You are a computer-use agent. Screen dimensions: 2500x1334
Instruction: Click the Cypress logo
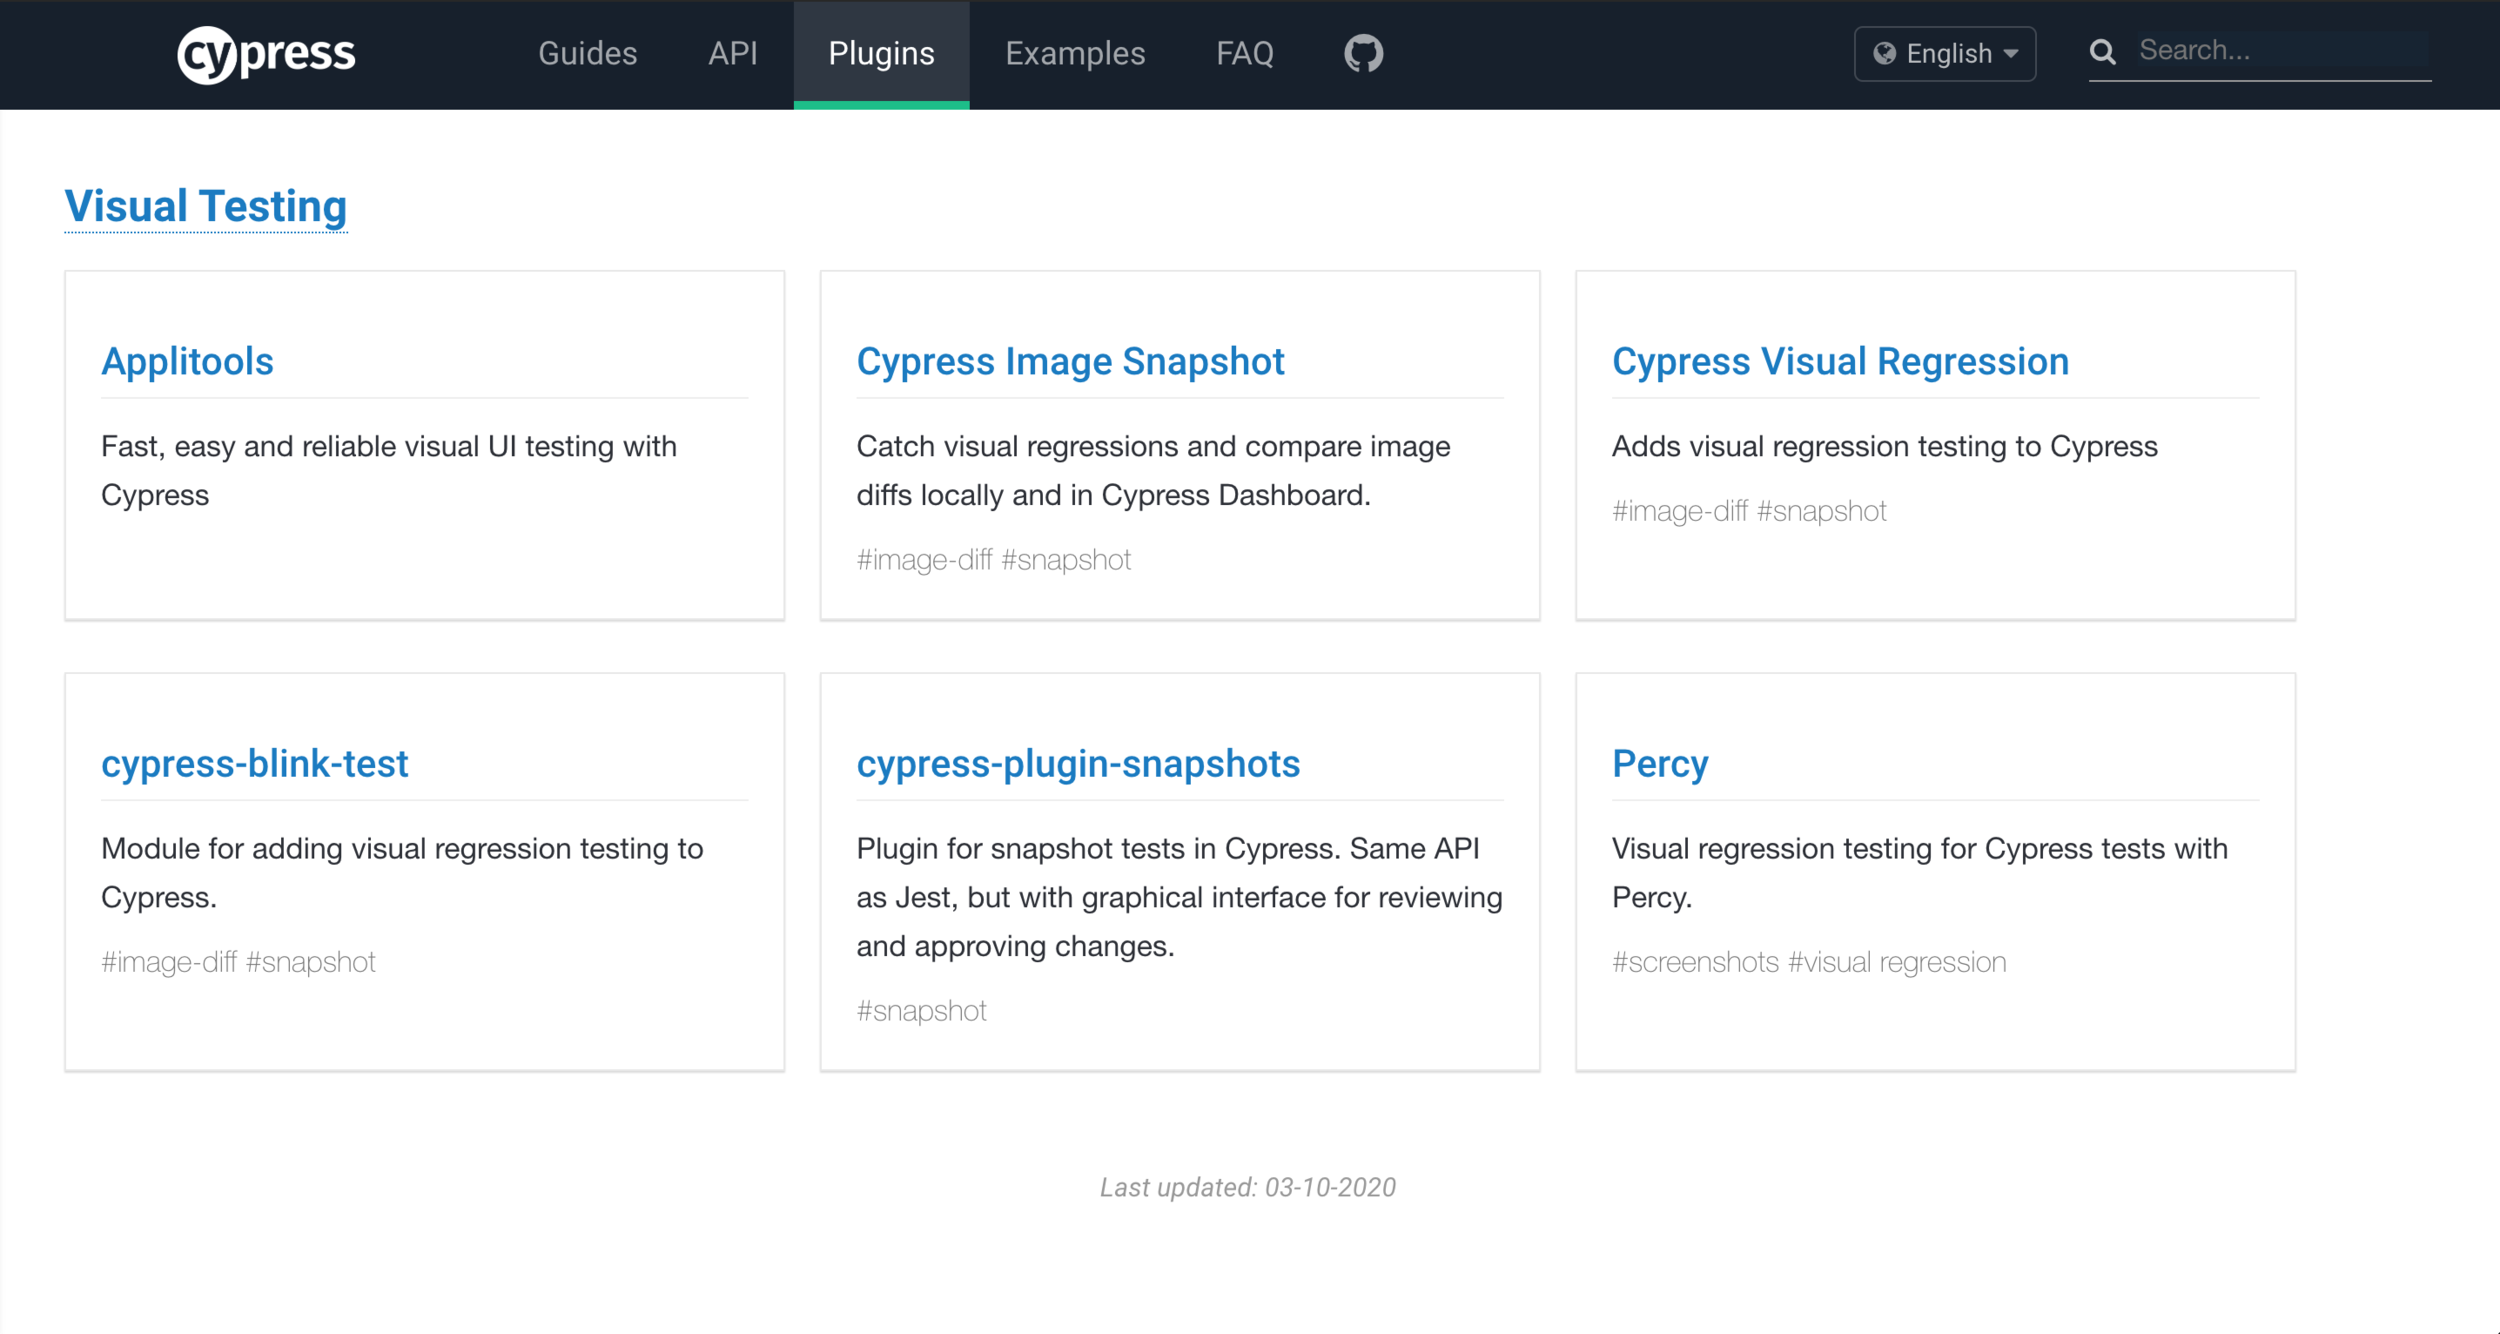click(x=266, y=54)
